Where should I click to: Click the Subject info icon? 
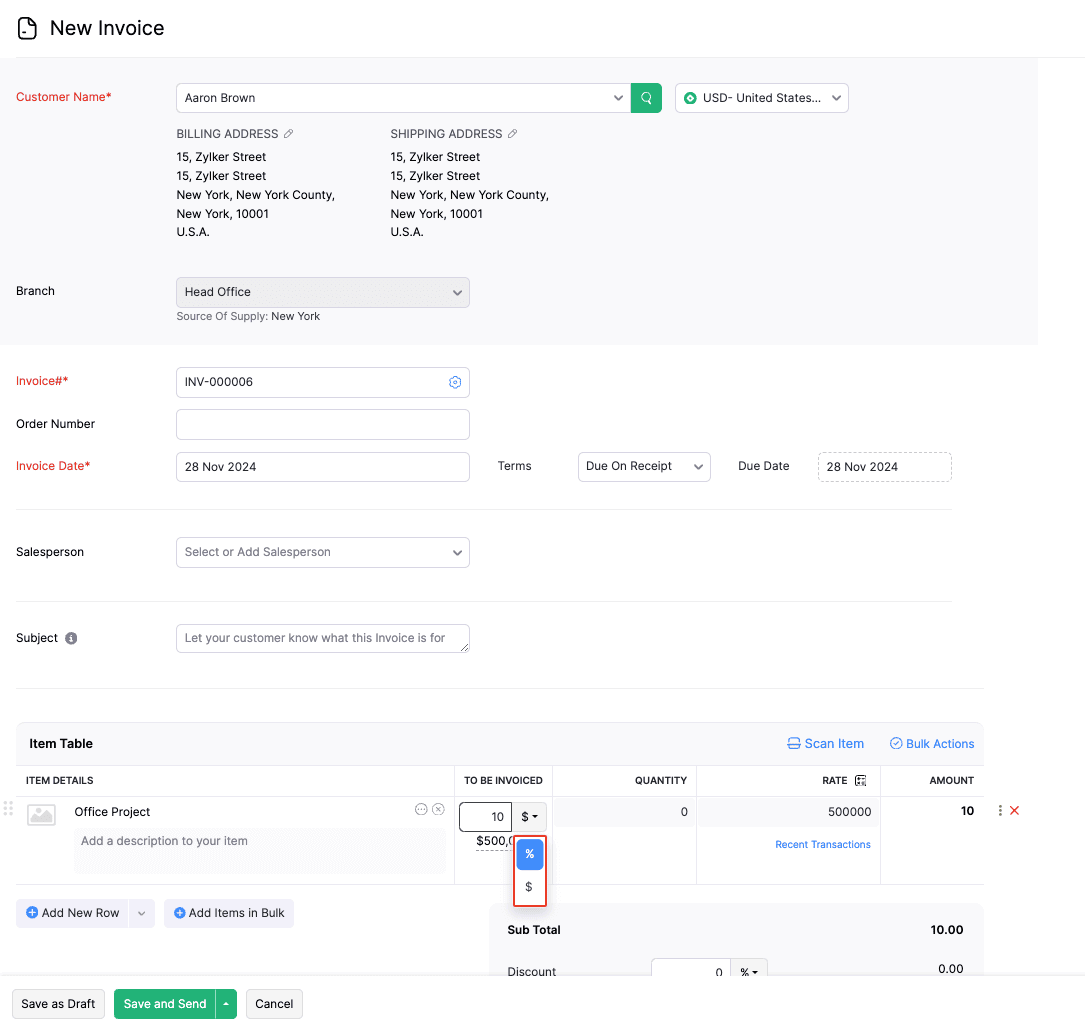point(71,638)
